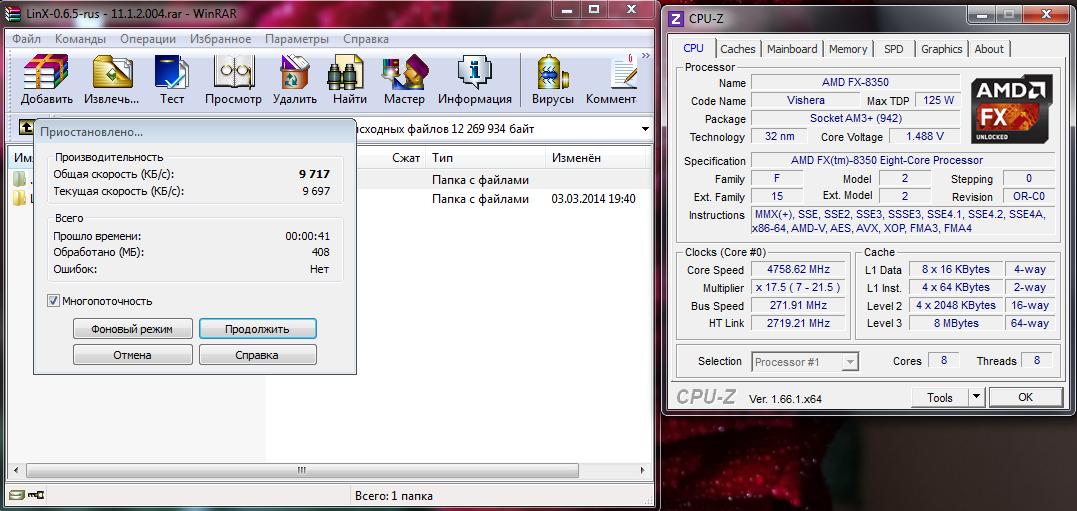Switch to the Memory tab
The height and width of the screenshot is (511, 1077).
point(848,49)
